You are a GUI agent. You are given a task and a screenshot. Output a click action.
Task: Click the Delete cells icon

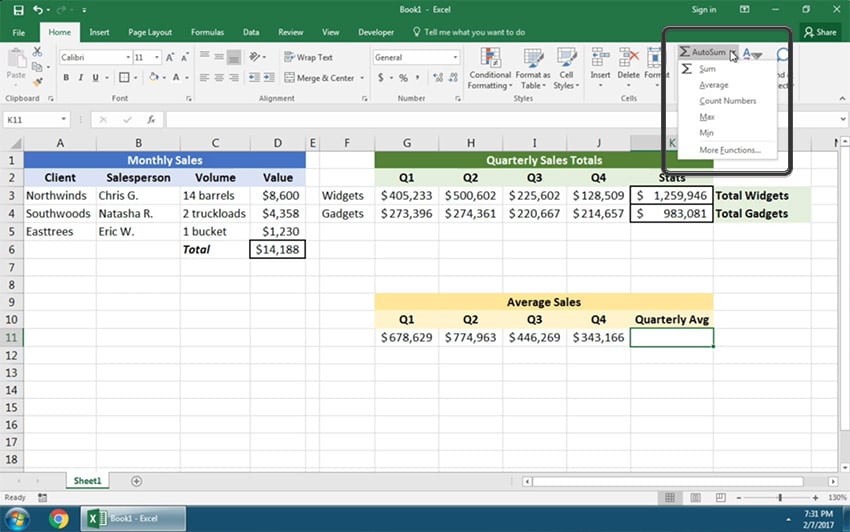[x=628, y=58]
